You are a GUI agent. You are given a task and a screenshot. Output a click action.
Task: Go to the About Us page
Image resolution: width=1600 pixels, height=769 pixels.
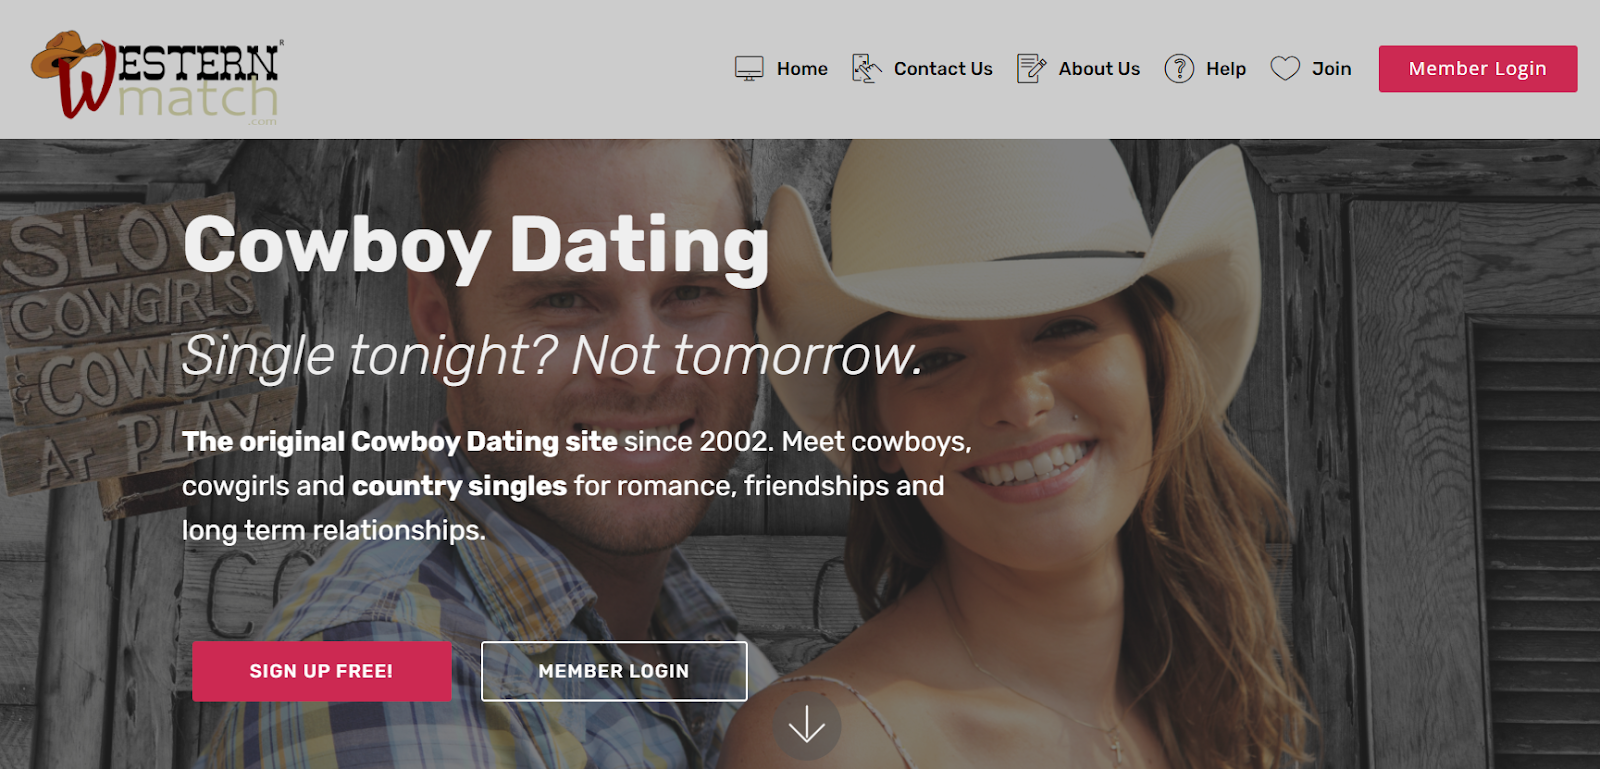(x=1099, y=69)
